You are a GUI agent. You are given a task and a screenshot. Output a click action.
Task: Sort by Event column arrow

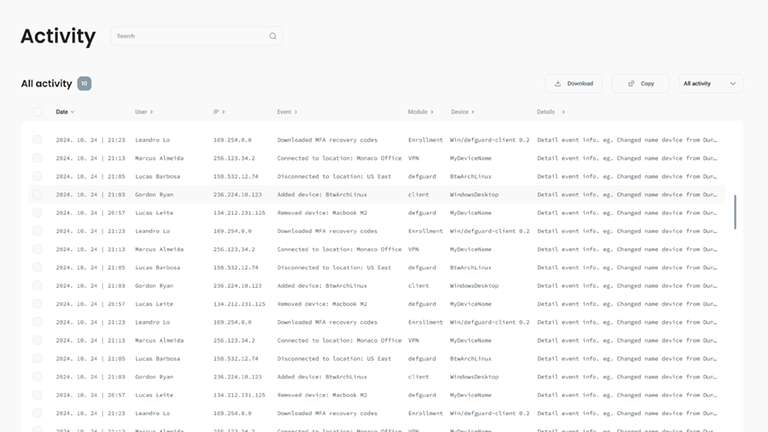[296, 112]
